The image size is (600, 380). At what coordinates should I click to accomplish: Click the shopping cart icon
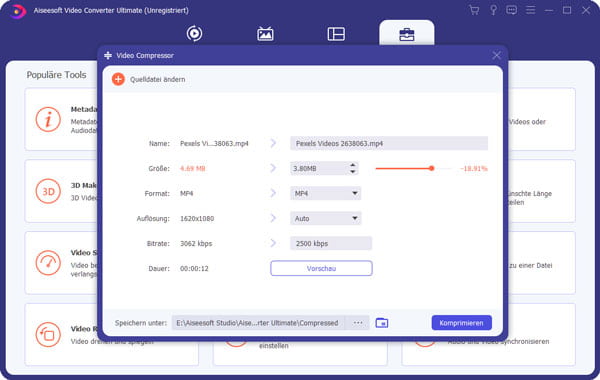474,10
